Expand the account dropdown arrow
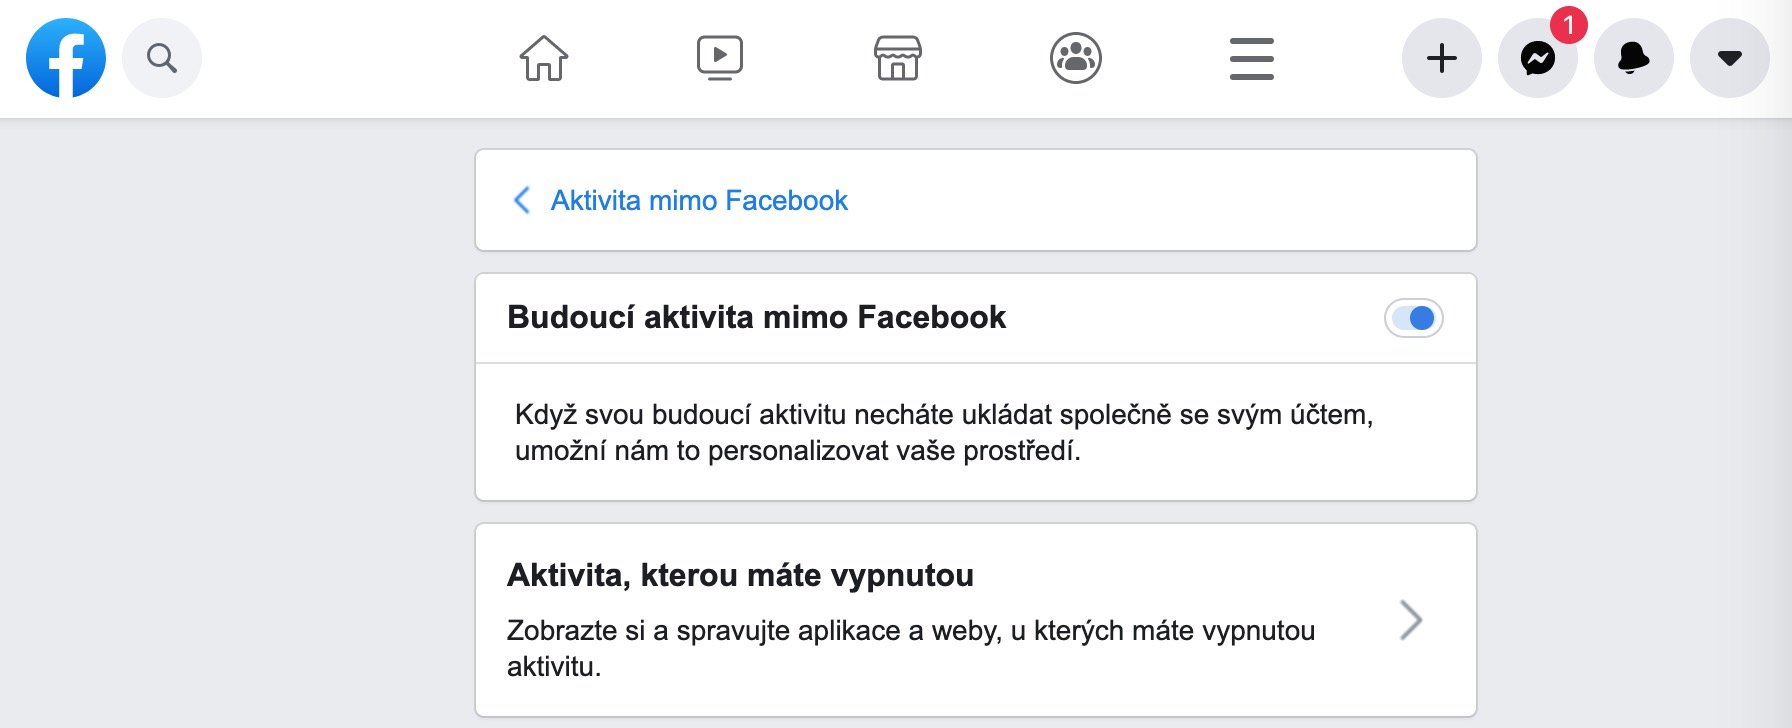The height and width of the screenshot is (728, 1792). pos(1730,58)
